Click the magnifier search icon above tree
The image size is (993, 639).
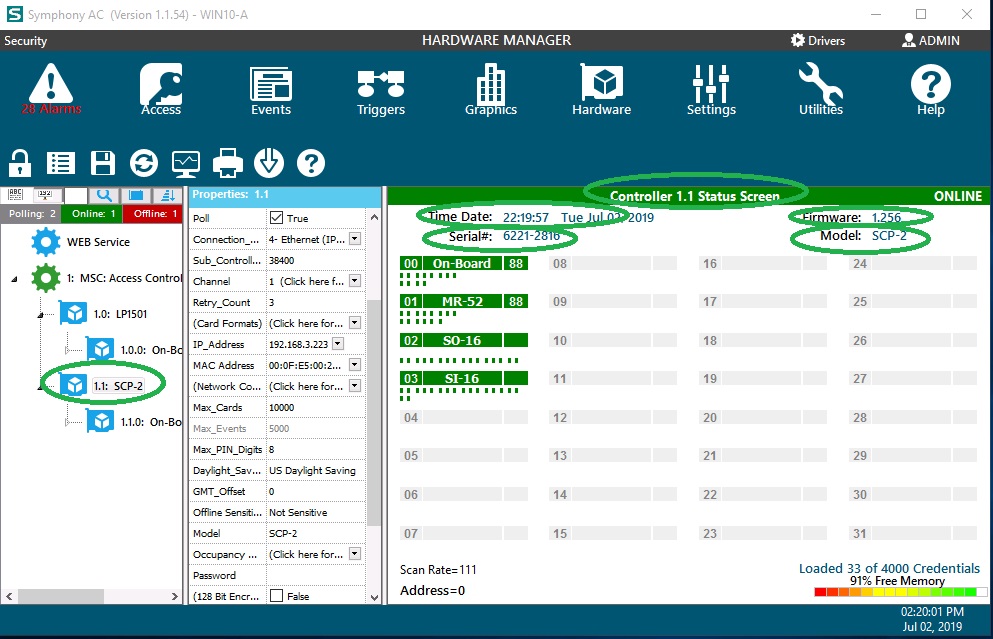(104, 195)
